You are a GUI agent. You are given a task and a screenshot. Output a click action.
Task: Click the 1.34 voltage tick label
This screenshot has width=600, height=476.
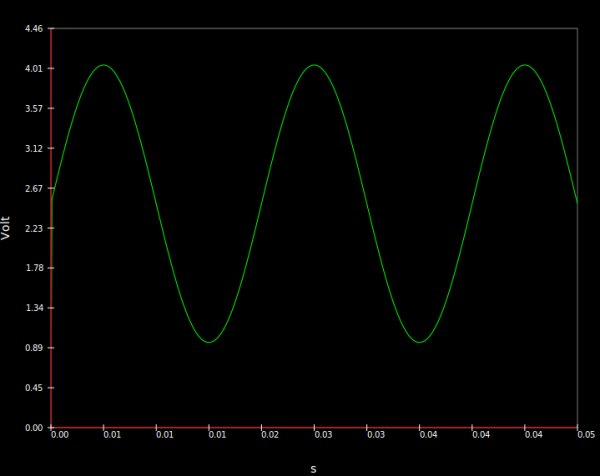[x=34, y=308]
